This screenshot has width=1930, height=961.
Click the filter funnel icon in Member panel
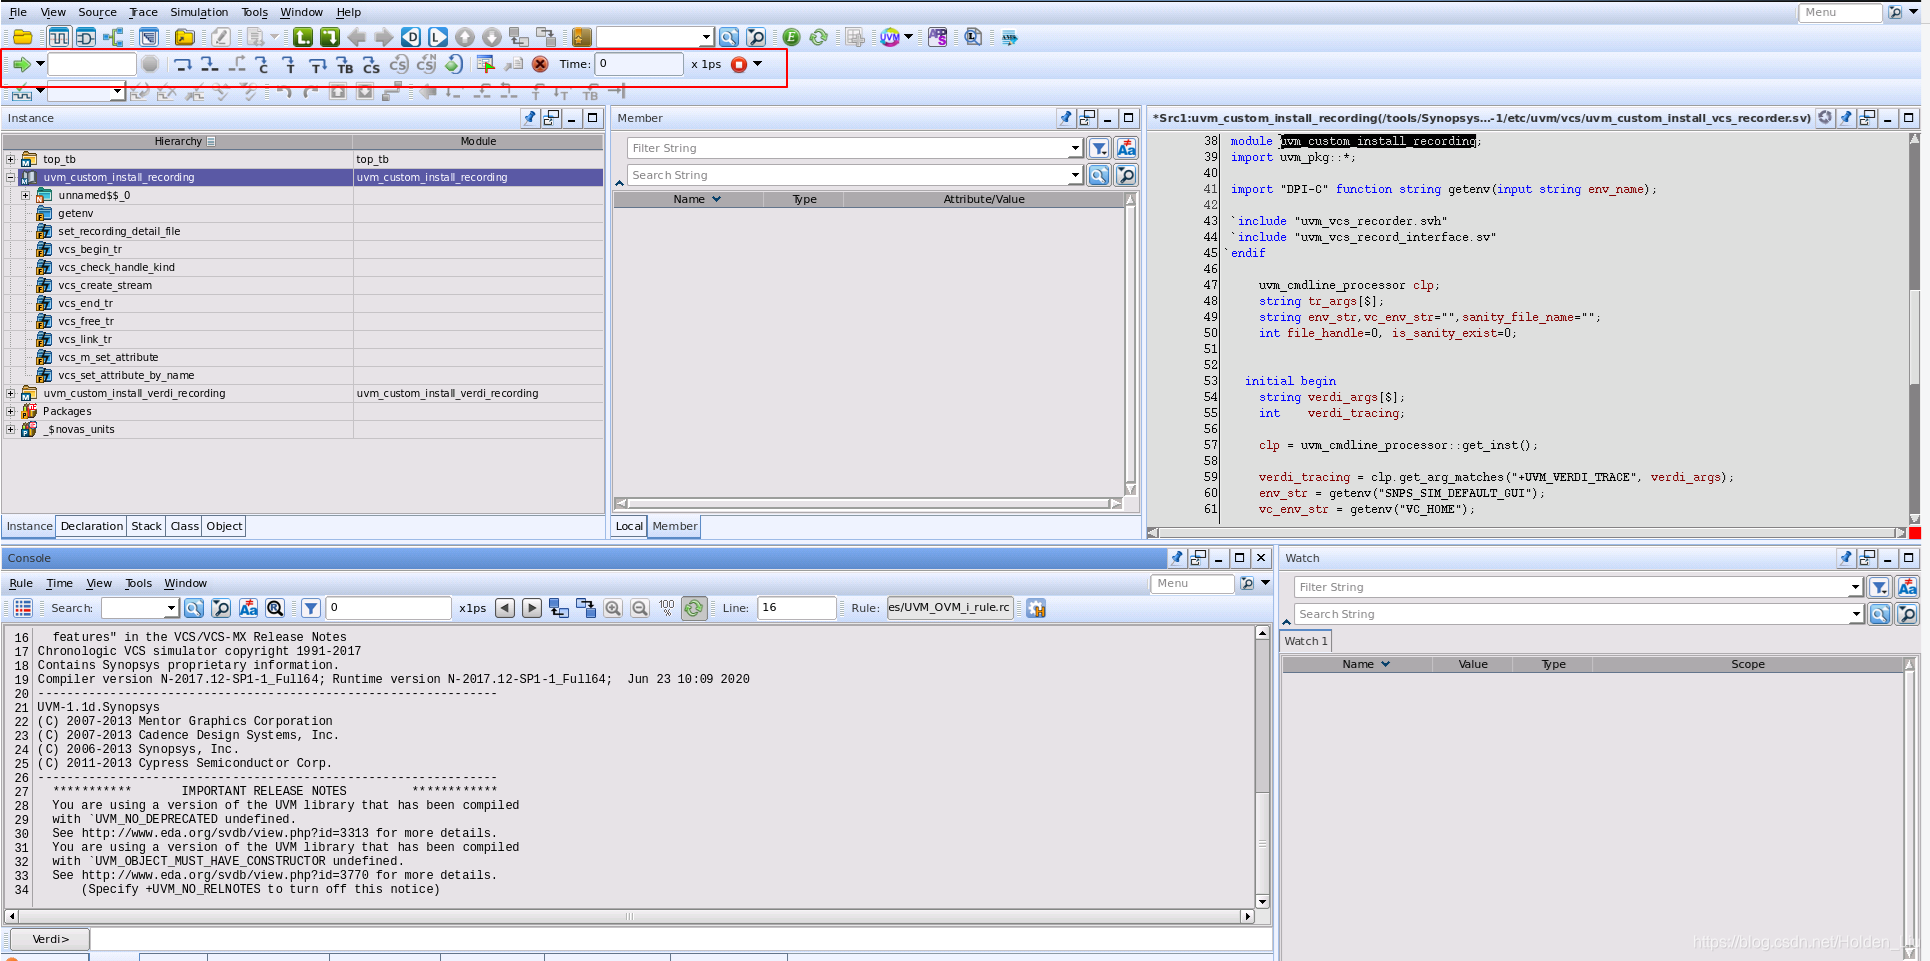pyautogui.click(x=1099, y=148)
